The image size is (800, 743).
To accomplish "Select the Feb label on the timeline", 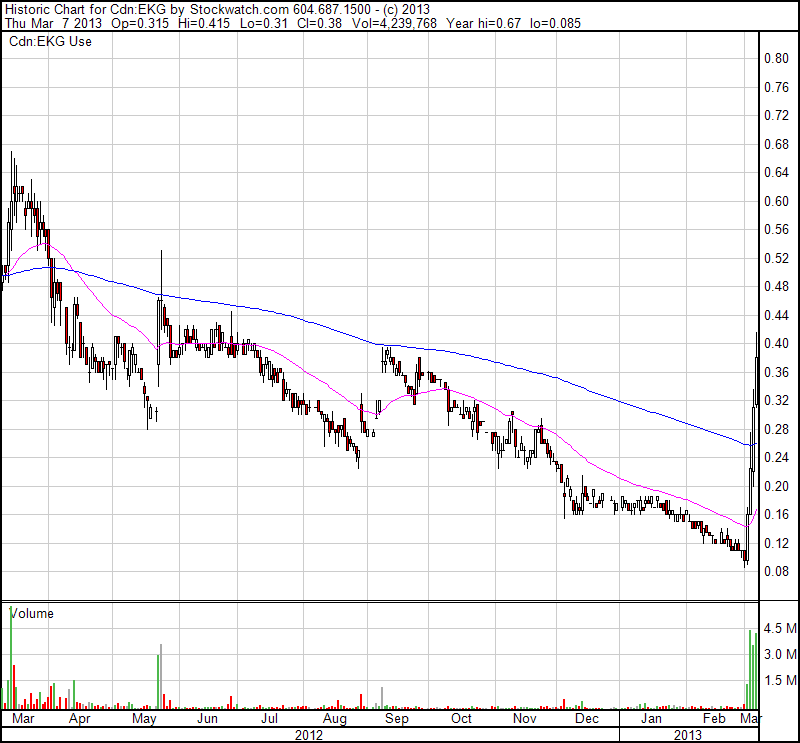I will pyautogui.click(x=713, y=718).
